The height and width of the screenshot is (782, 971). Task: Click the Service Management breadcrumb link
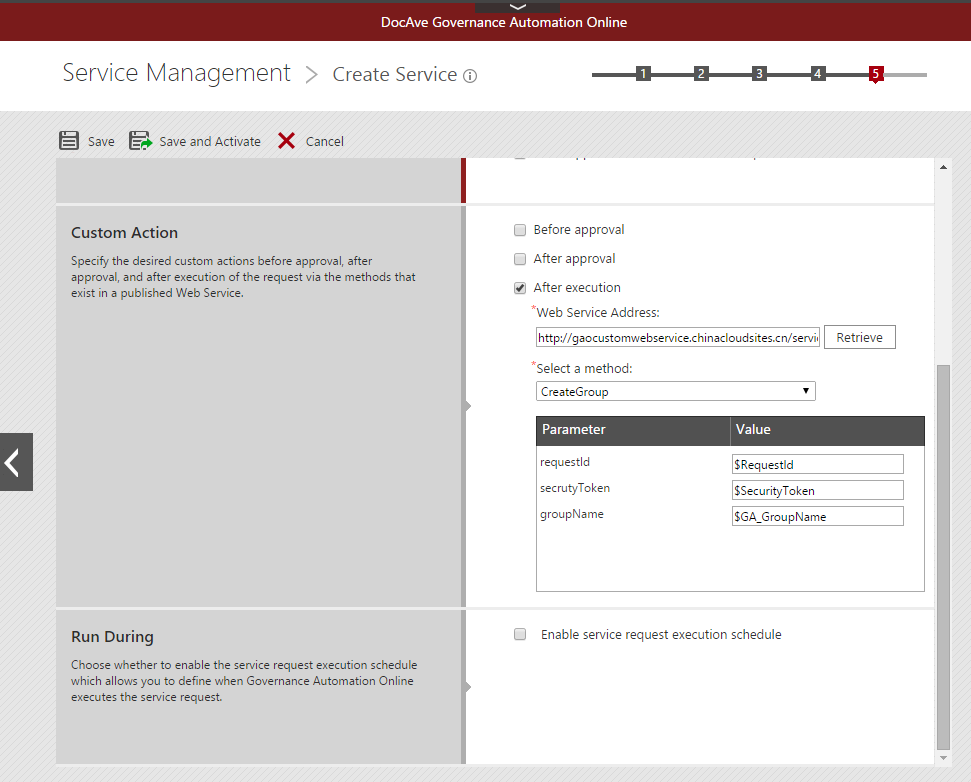pos(176,74)
